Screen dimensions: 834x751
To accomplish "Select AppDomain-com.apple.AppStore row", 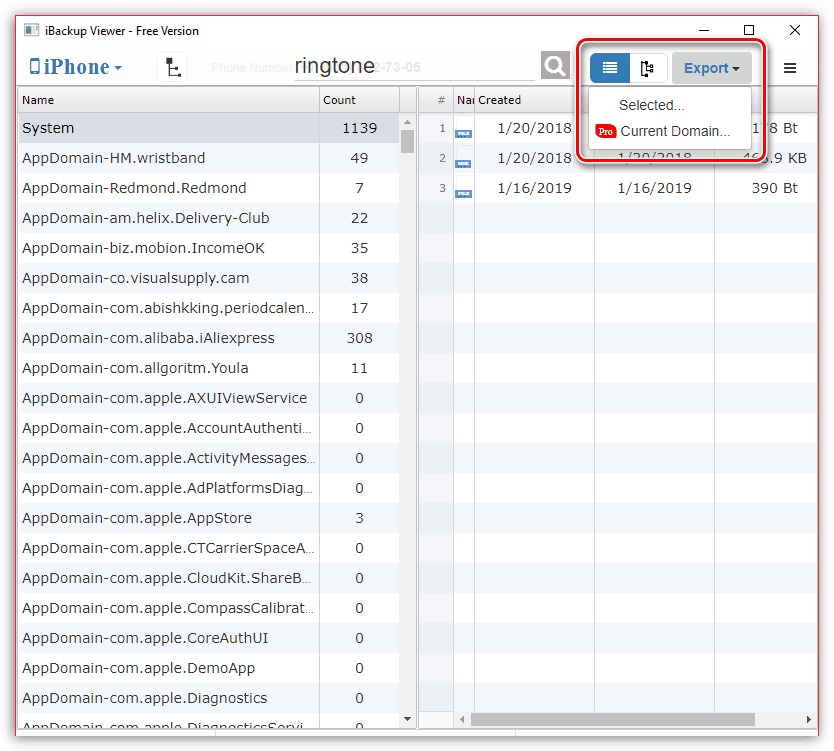I will click(208, 518).
